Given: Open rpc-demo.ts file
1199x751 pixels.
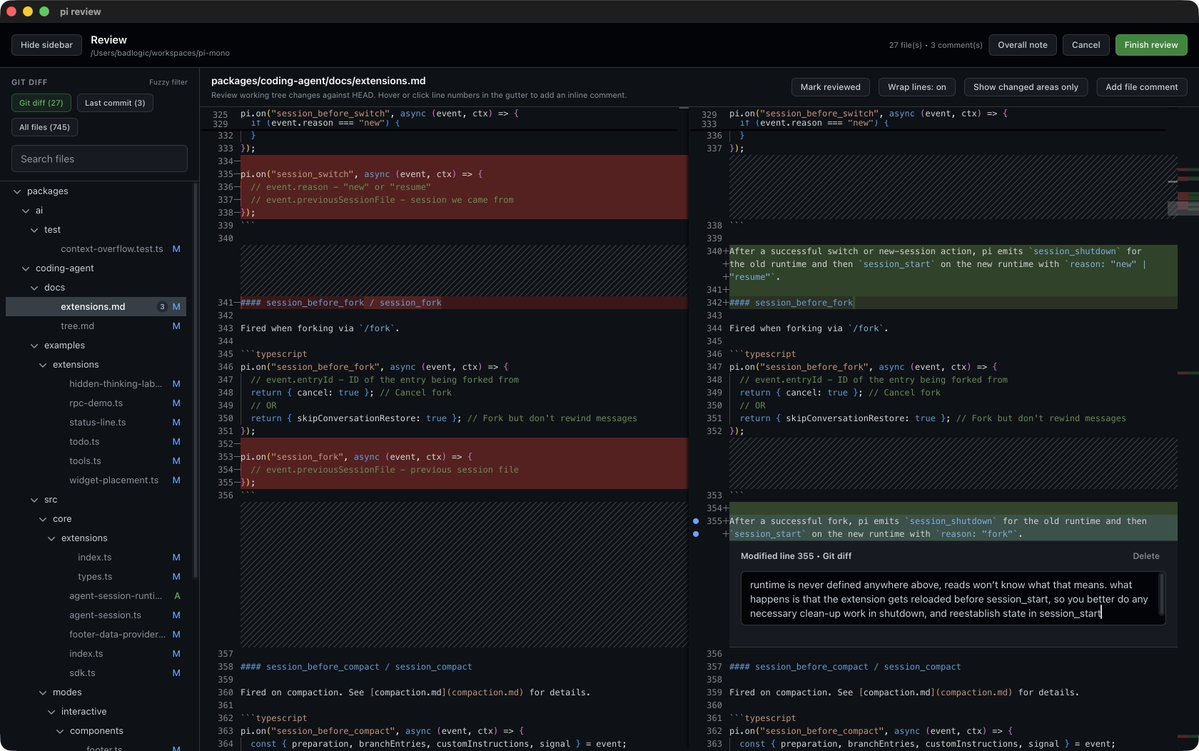Looking at the screenshot, I should [96, 403].
